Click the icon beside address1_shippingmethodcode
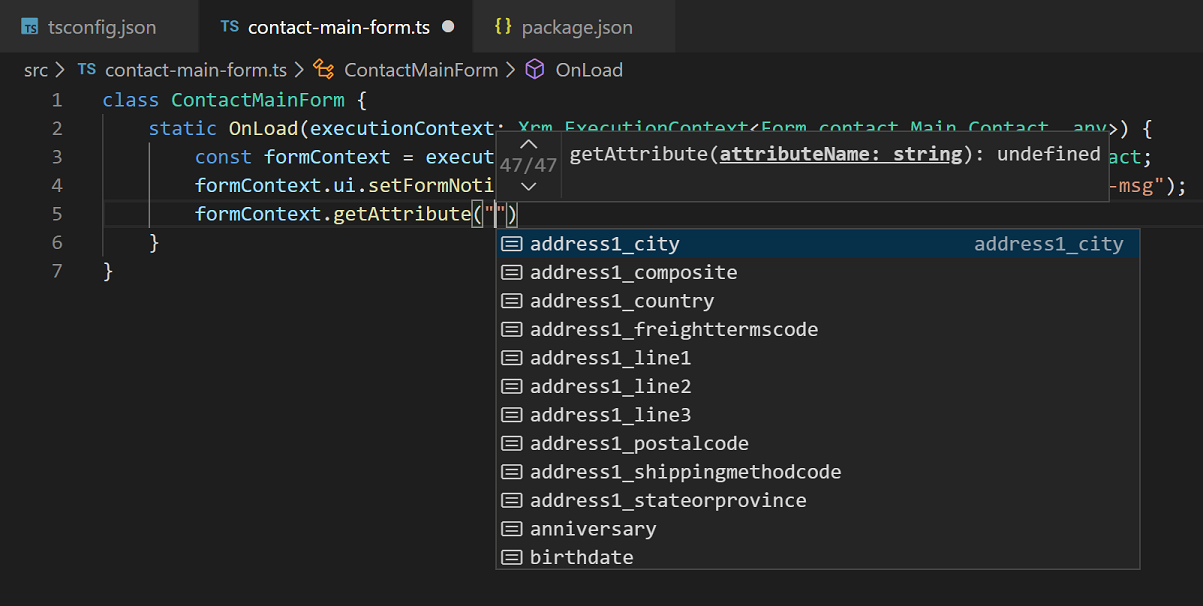The image size is (1203, 606). click(512, 472)
